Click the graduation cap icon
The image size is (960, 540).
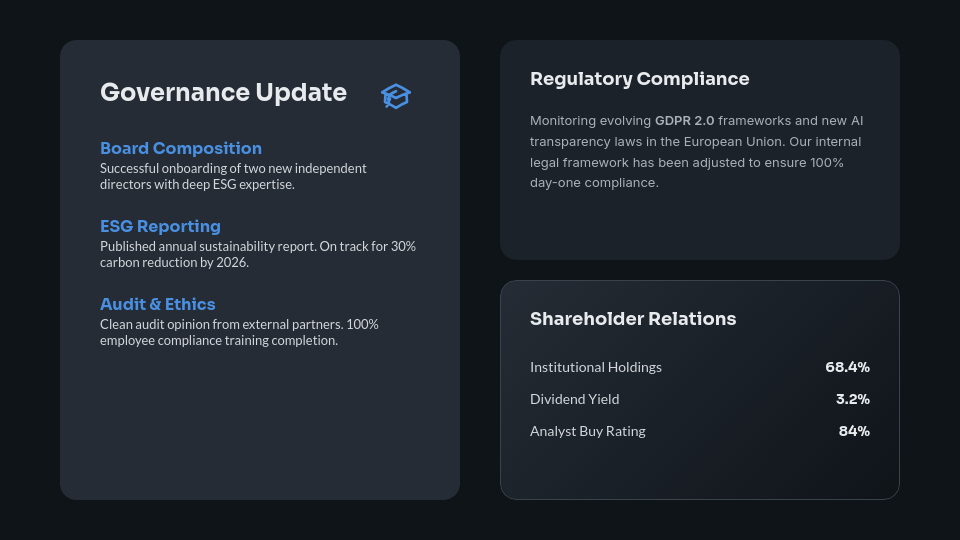click(x=396, y=96)
